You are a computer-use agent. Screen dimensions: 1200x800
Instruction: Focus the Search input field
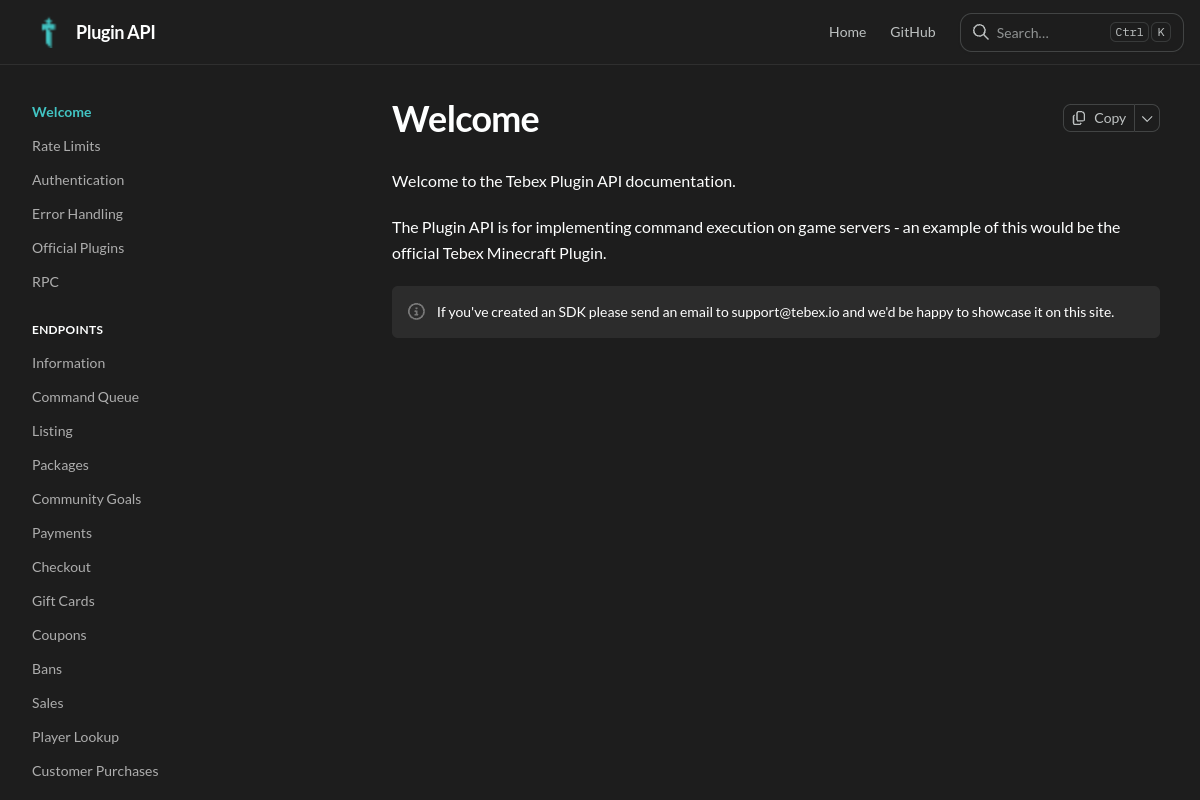coord(1072,32)
